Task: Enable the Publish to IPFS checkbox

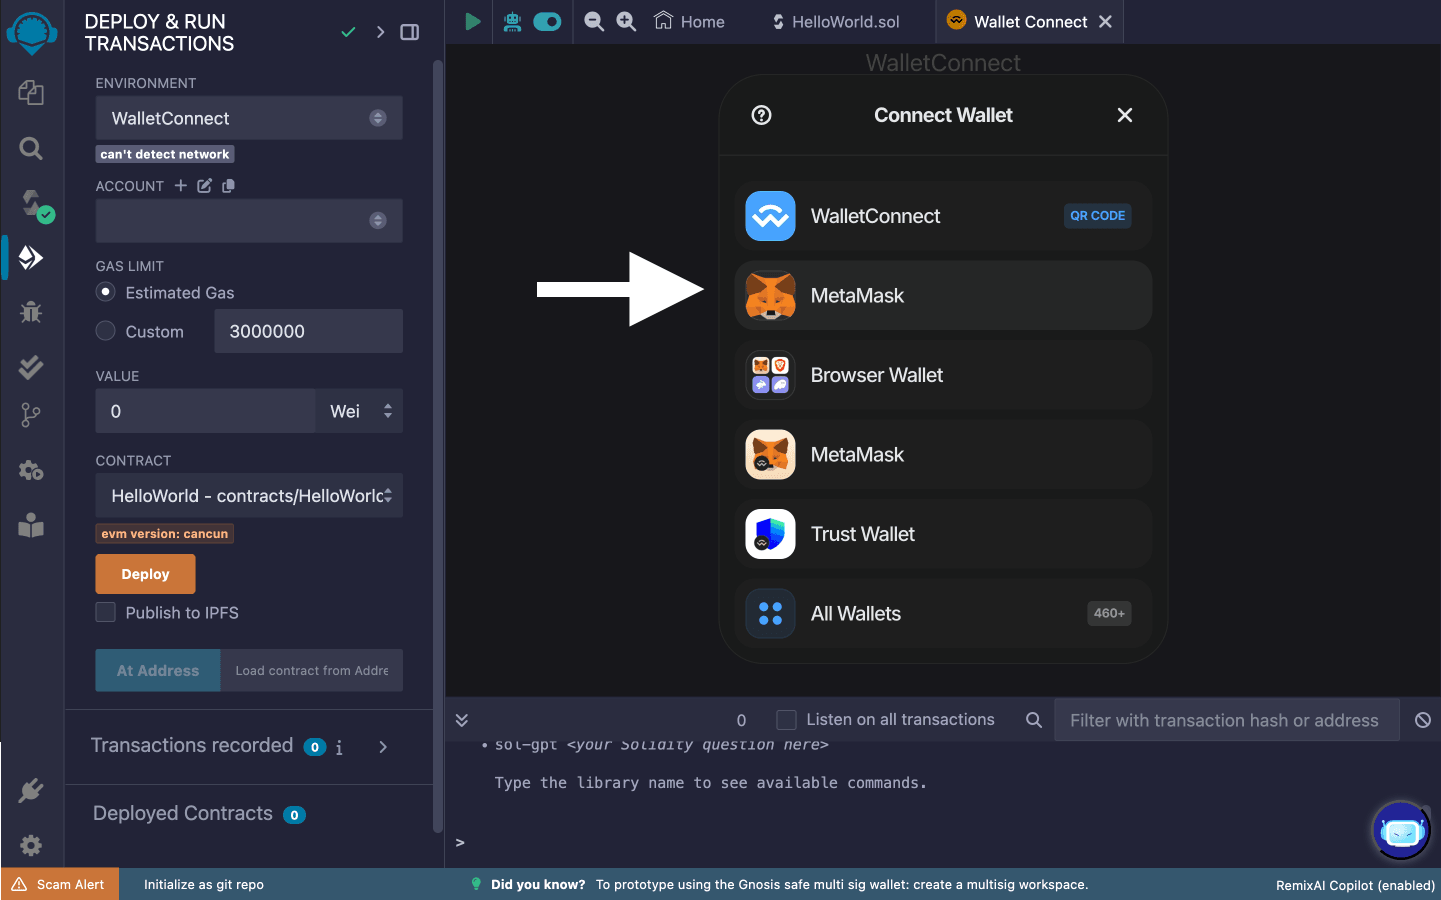Action: pos(106,613)
